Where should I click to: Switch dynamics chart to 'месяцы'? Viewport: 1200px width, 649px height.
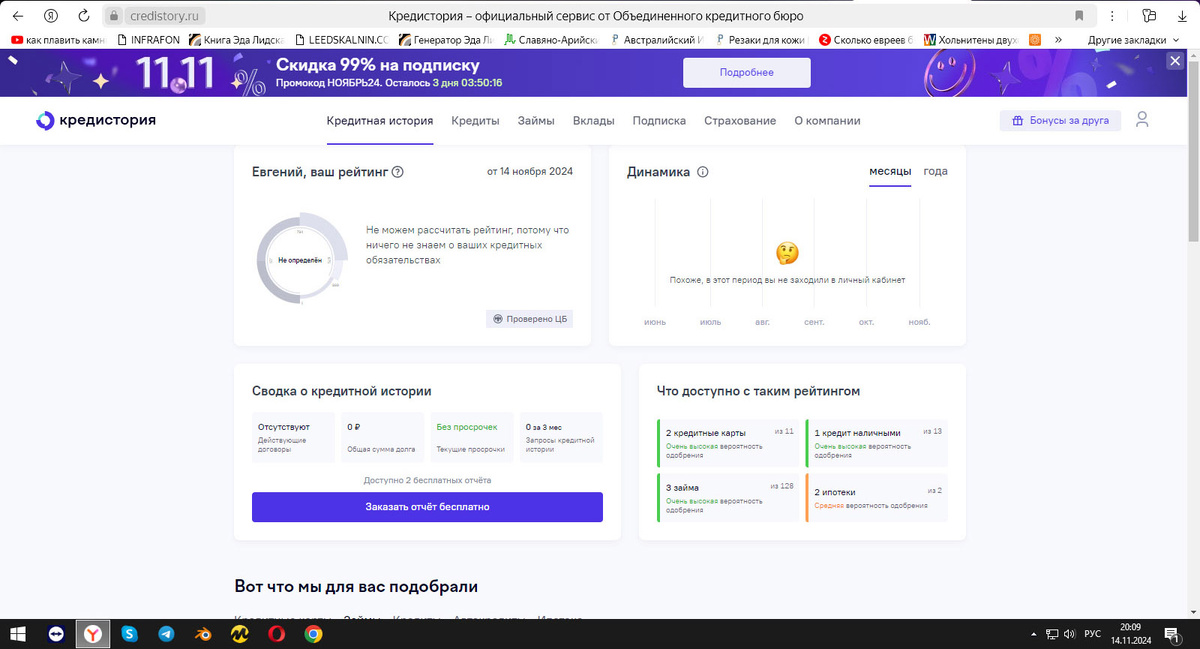click(890, 171)
